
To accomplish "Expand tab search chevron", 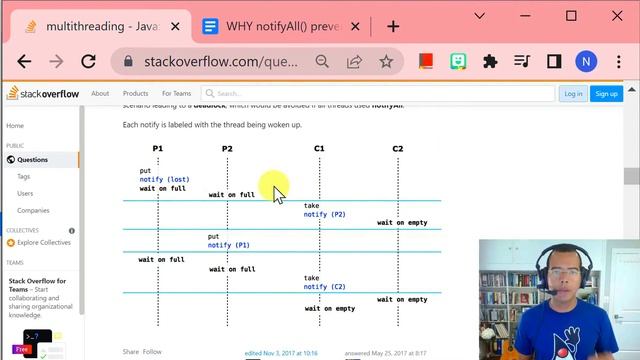I will click(x=480, y=16).
